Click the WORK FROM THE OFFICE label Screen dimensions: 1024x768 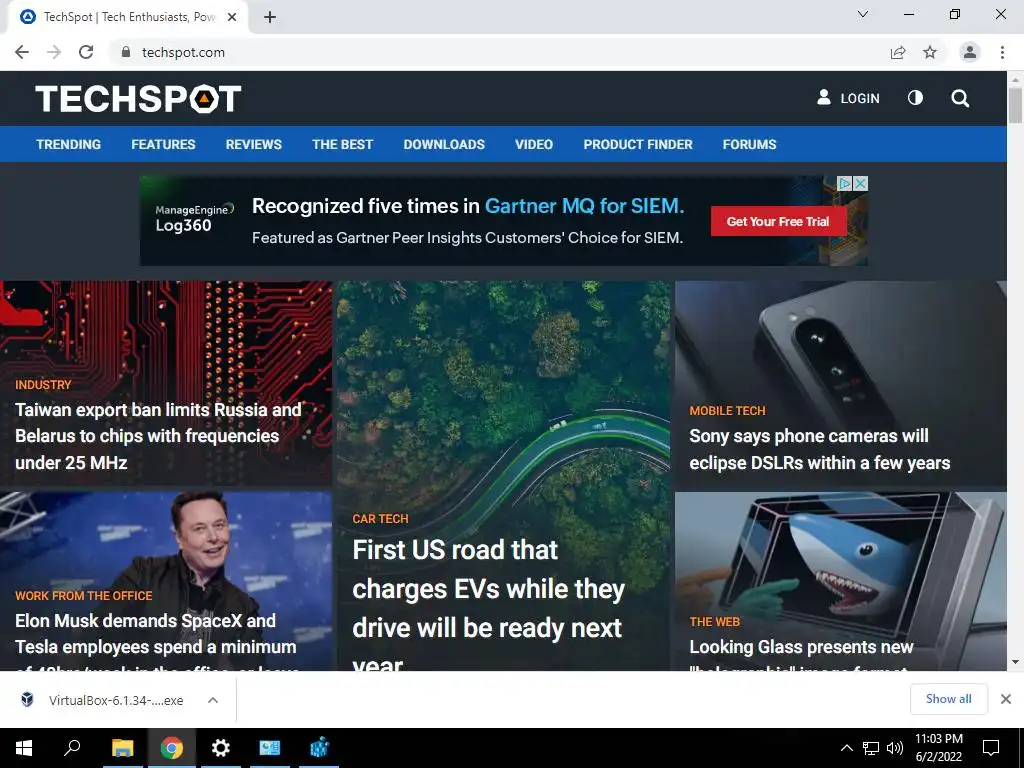tap(84, 596)
